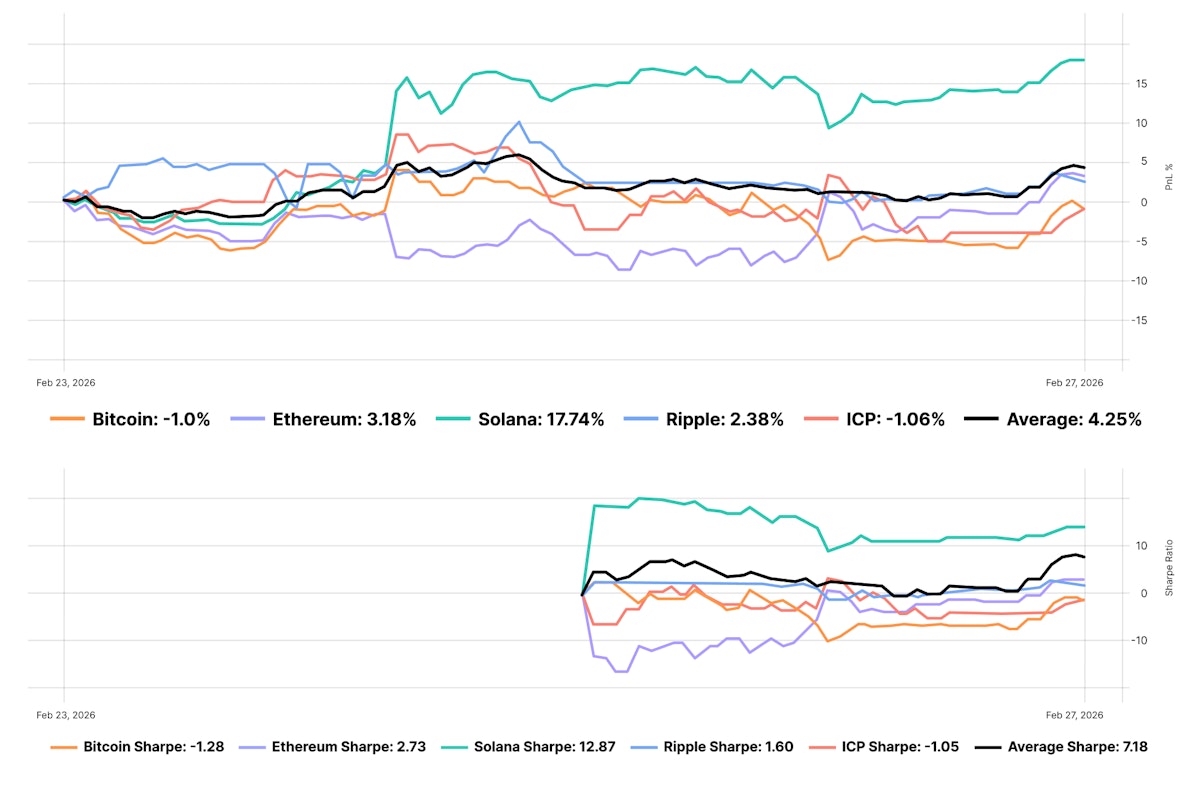Click the Ethereum Sharpe: 2.73 legend text

point(344,747)
